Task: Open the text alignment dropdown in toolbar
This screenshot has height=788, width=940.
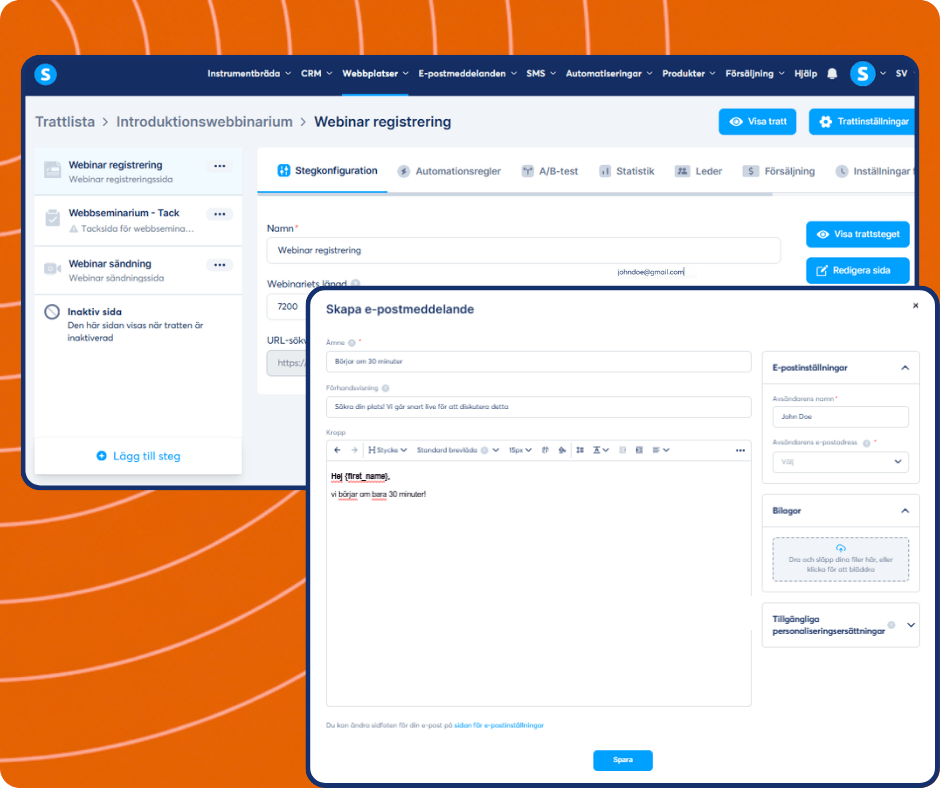Action: pyautogui.click(x=661, y=450)
